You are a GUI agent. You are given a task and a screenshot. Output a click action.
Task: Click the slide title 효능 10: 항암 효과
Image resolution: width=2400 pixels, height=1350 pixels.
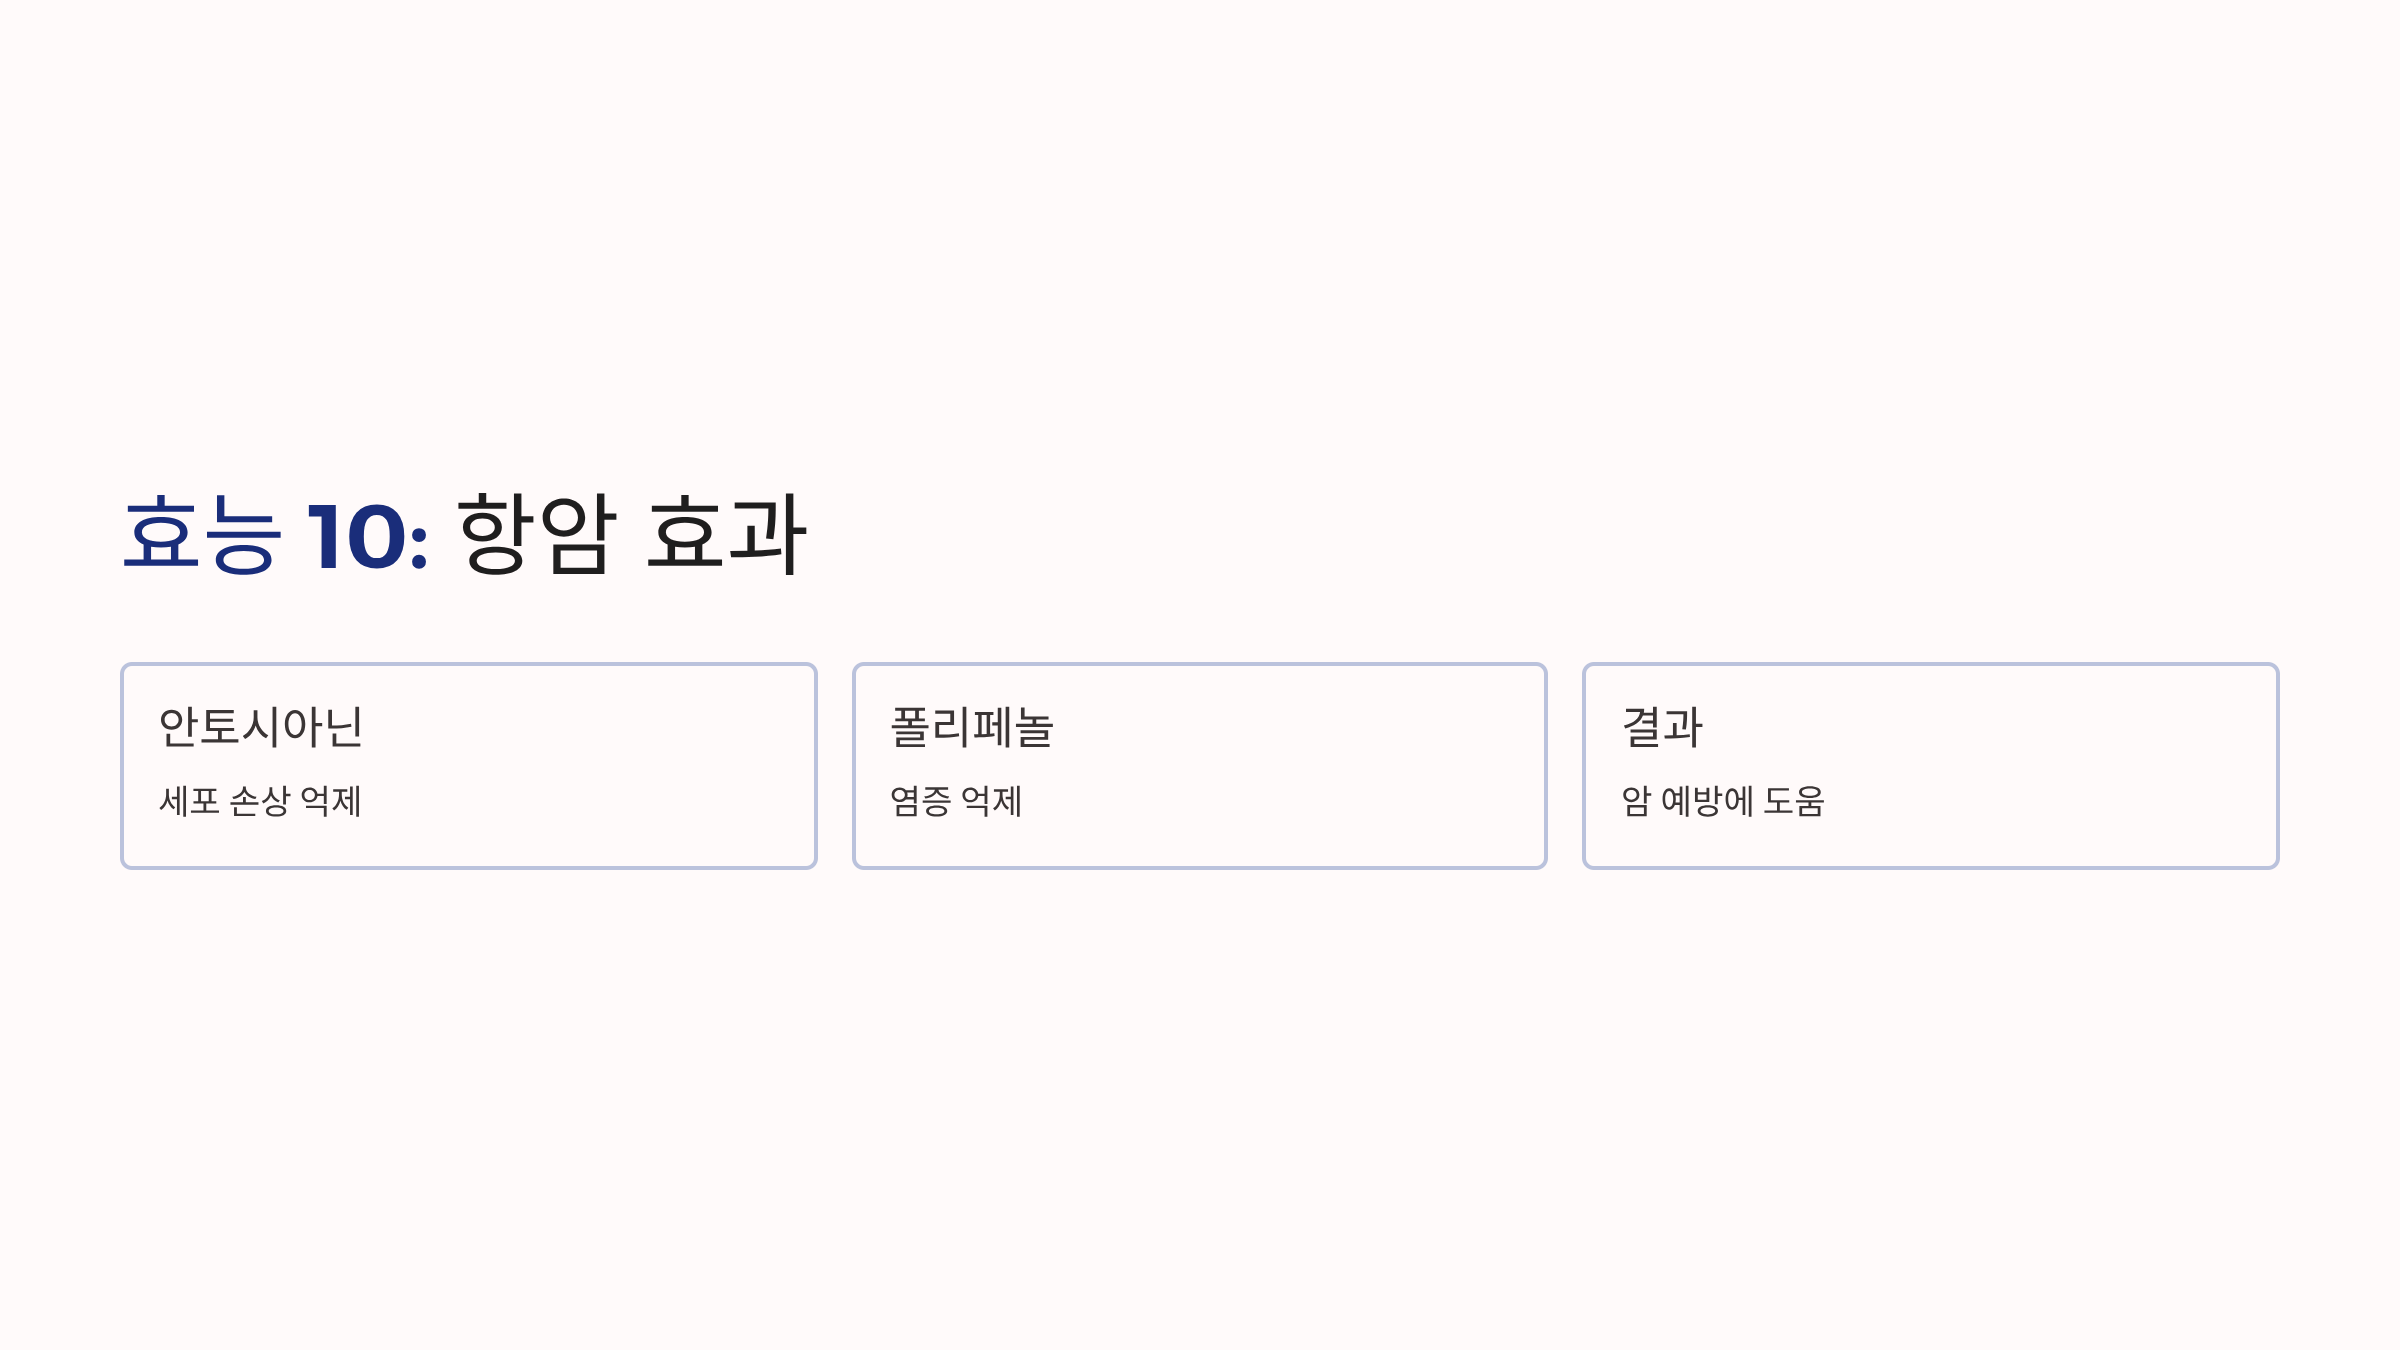[464, 535]
